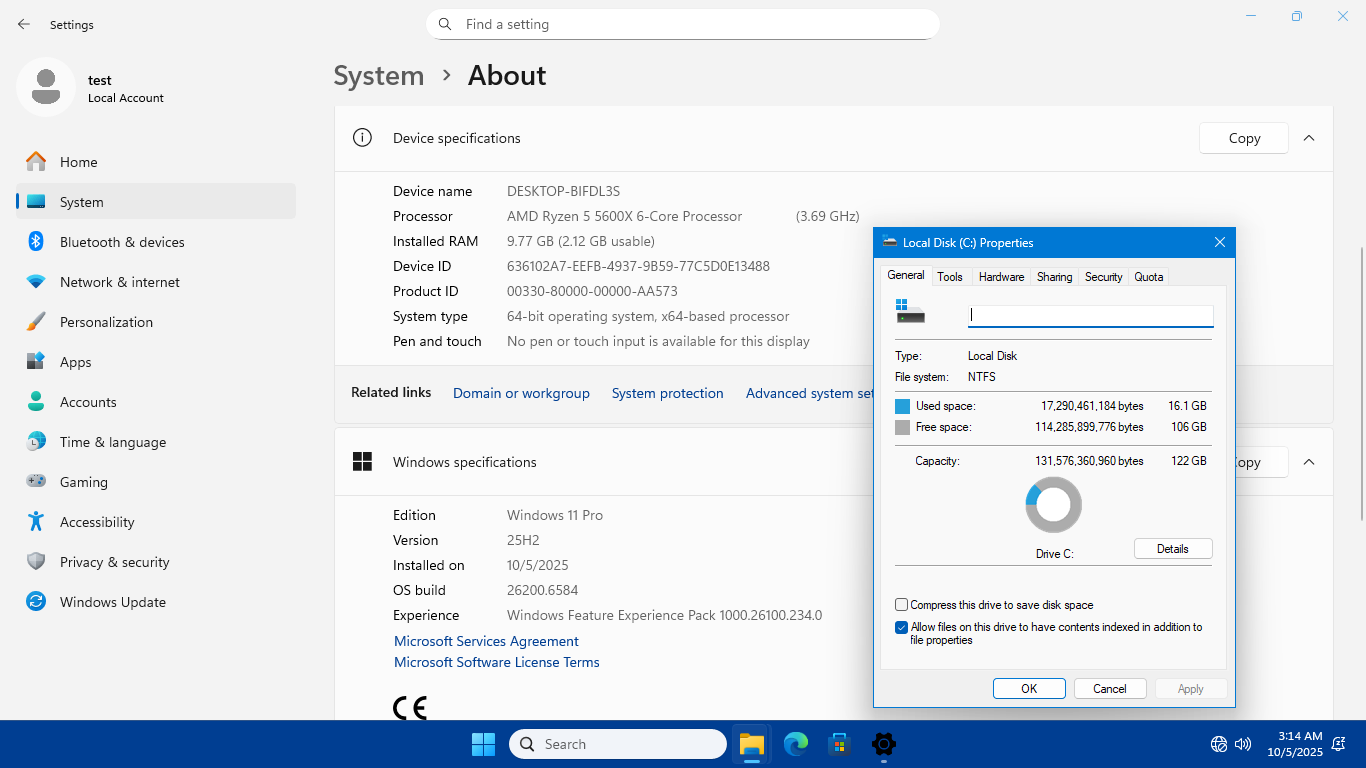This screenshot has width=1366, height=768.
Task: Go to Accessibility settings icon
Action: point(36,522)
